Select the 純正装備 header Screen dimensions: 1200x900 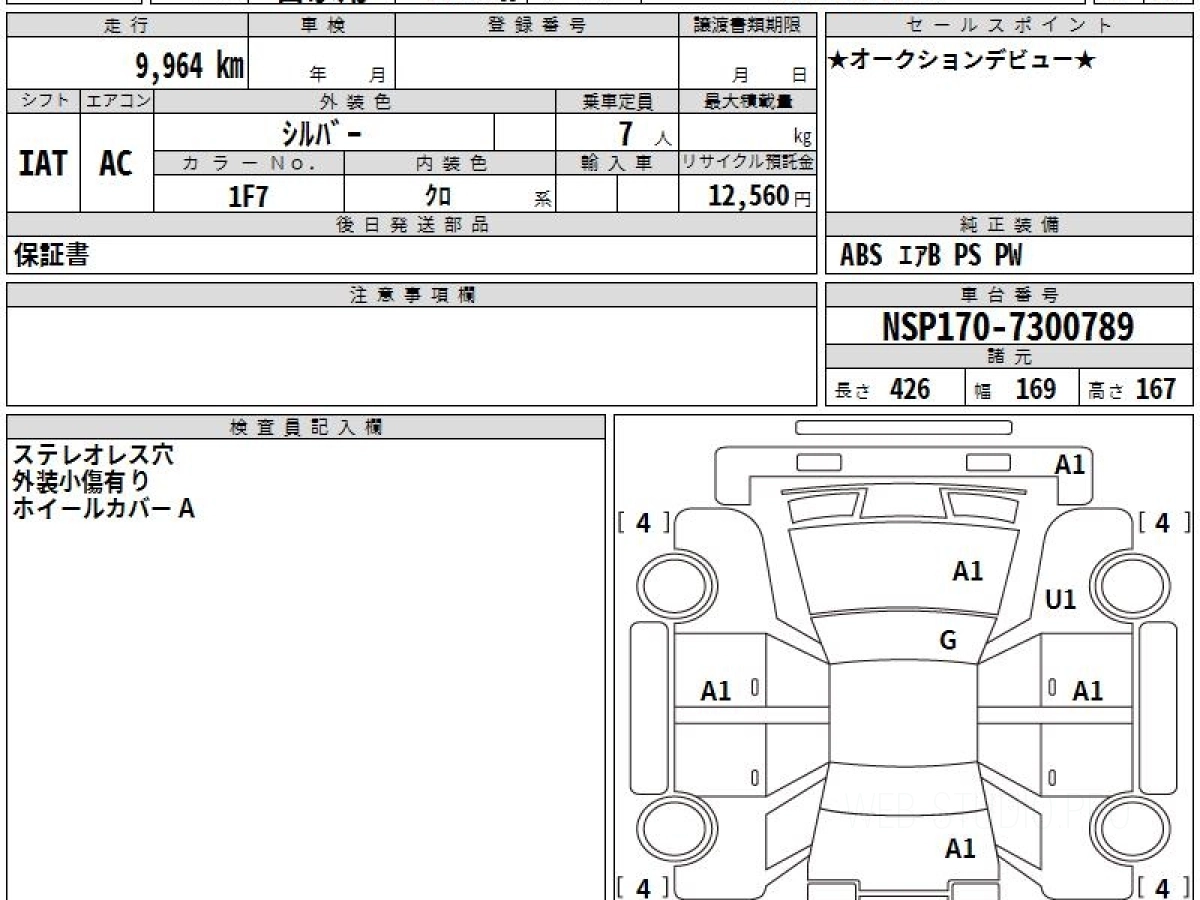pos(1010,225)
